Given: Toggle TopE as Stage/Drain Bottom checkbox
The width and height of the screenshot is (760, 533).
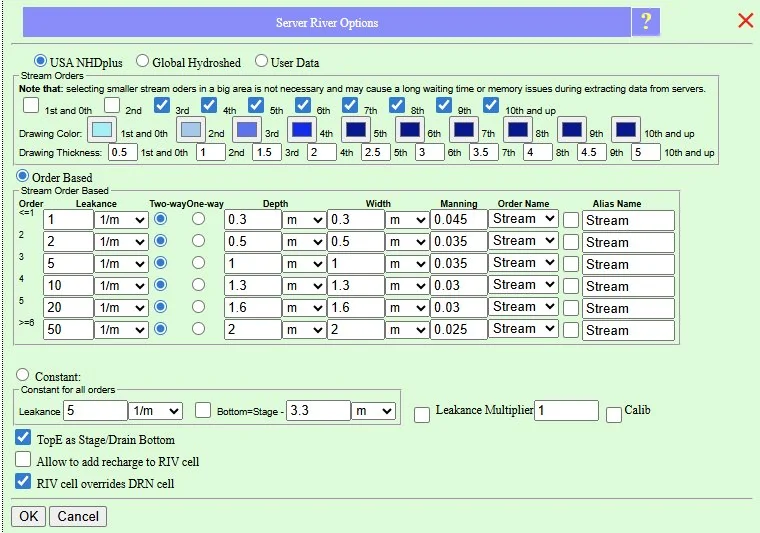Looking at the screenshot, I should click(x=23, y=437).
